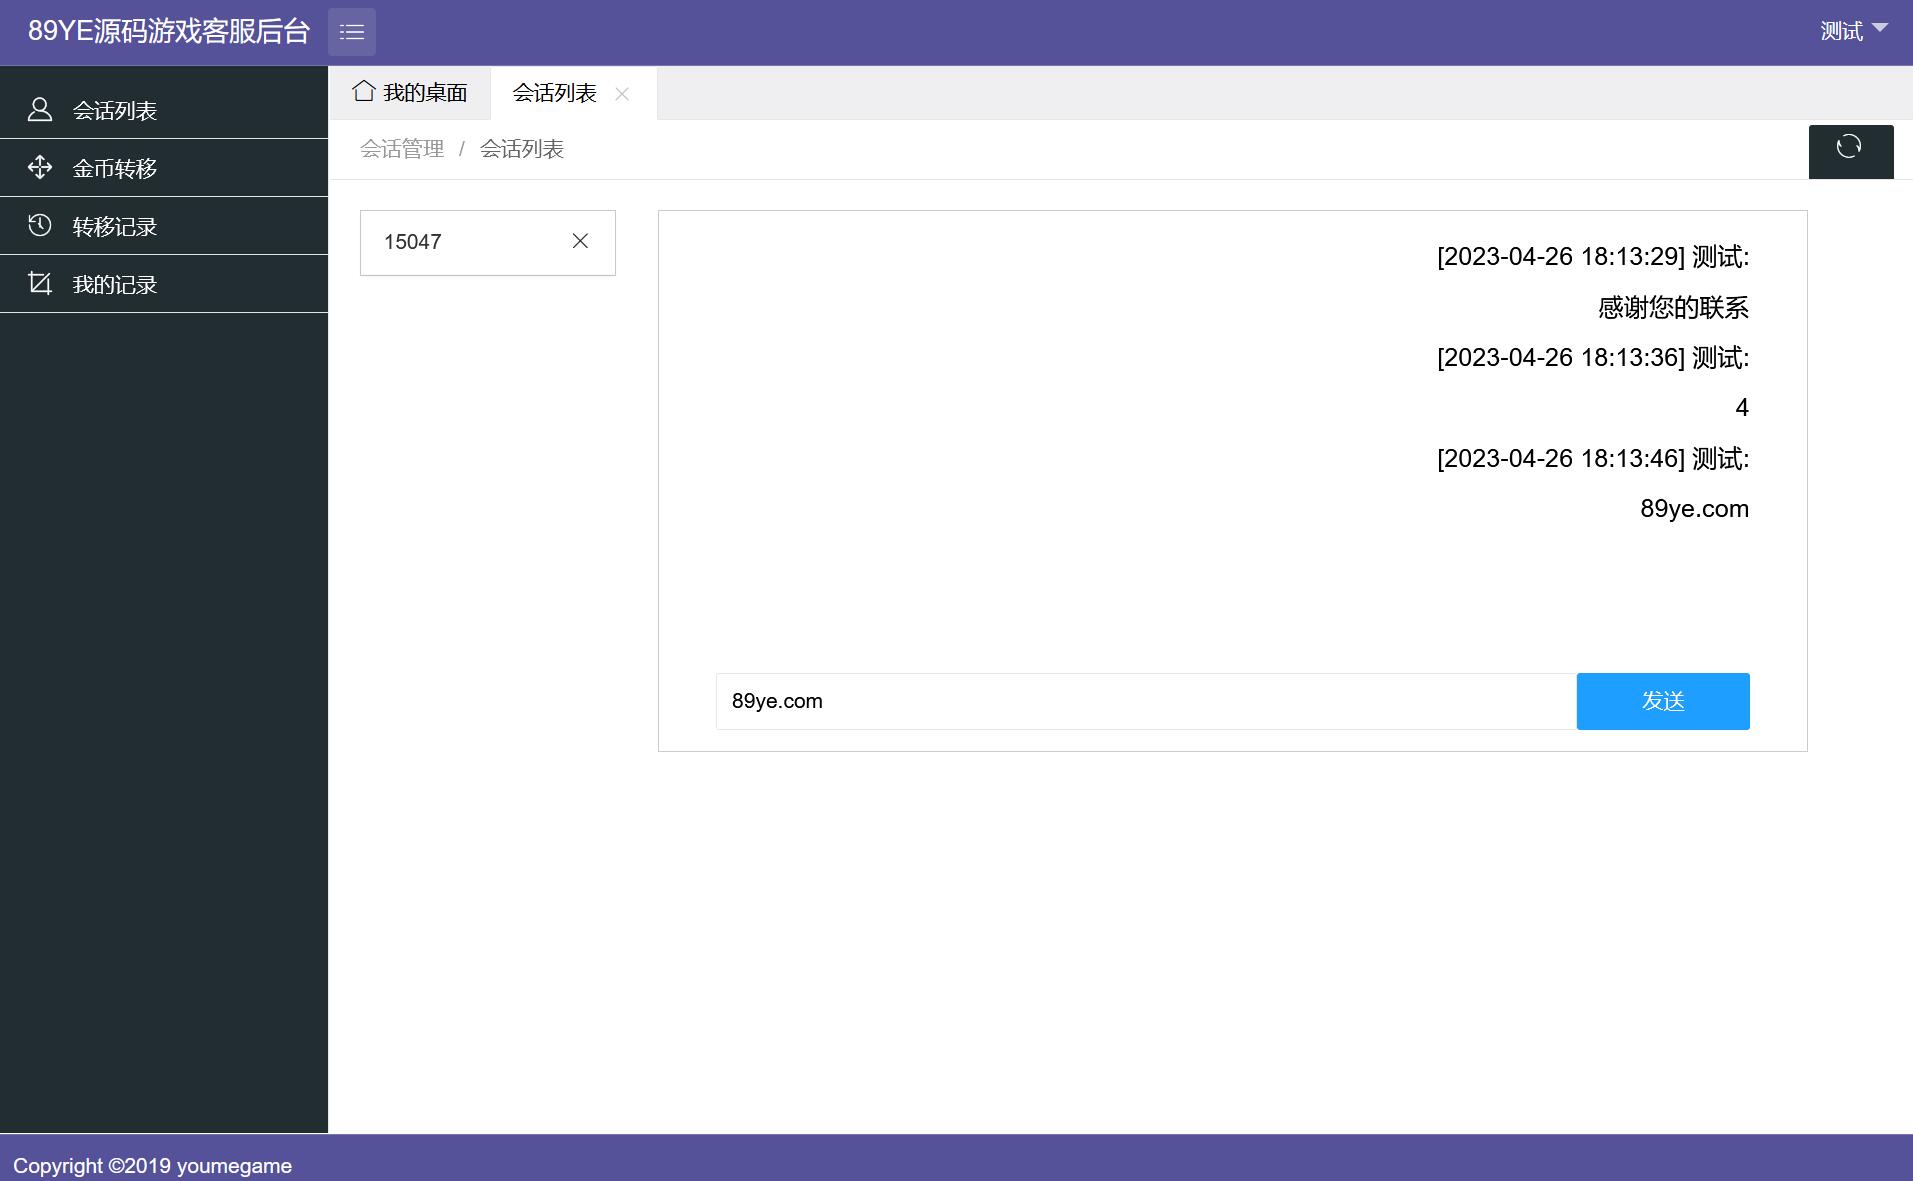Click the user icon beside 会话列表 in sidebar

pyautogui.click(x=40, y=109)
